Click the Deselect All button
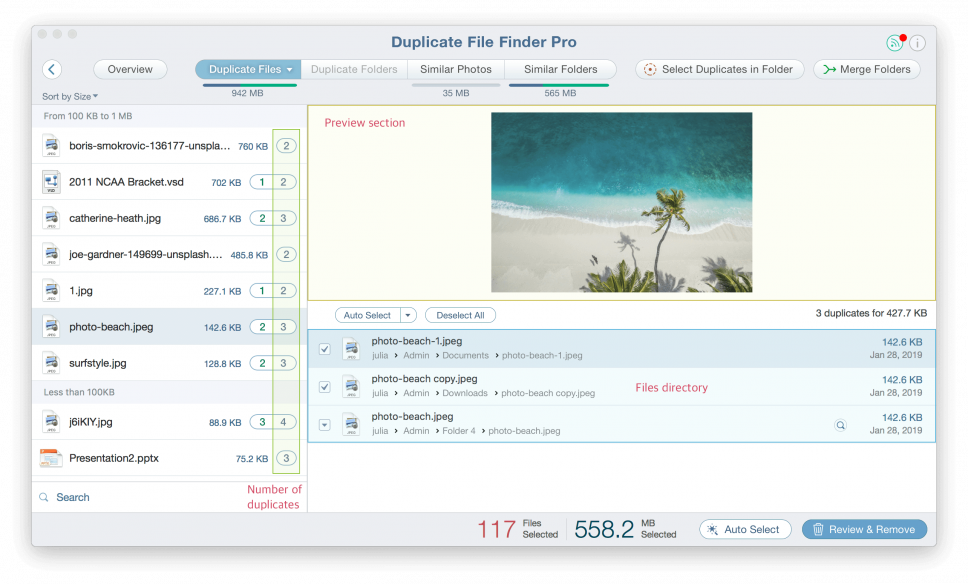The height and width of the screenshot is (584, 968). [460, 314]
